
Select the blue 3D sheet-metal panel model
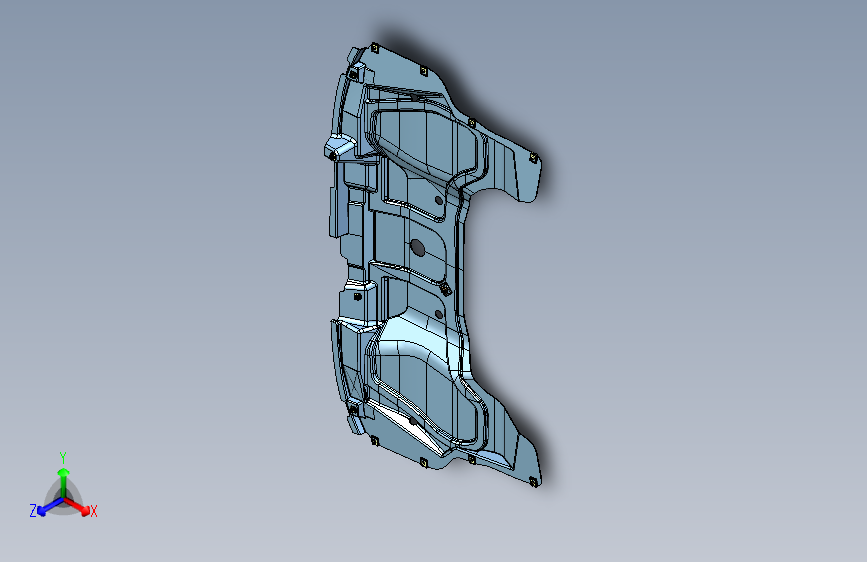(x=432, y=264)
